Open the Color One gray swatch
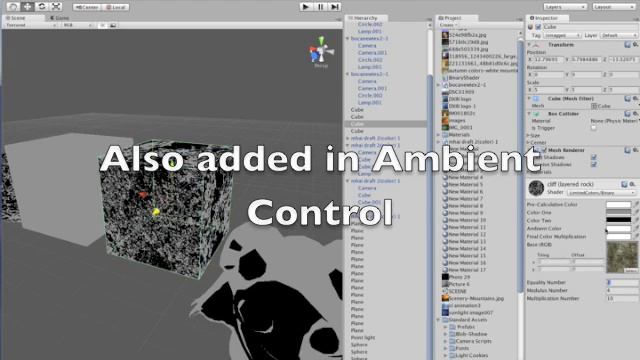The image size is (640, 360). [618, 213]
